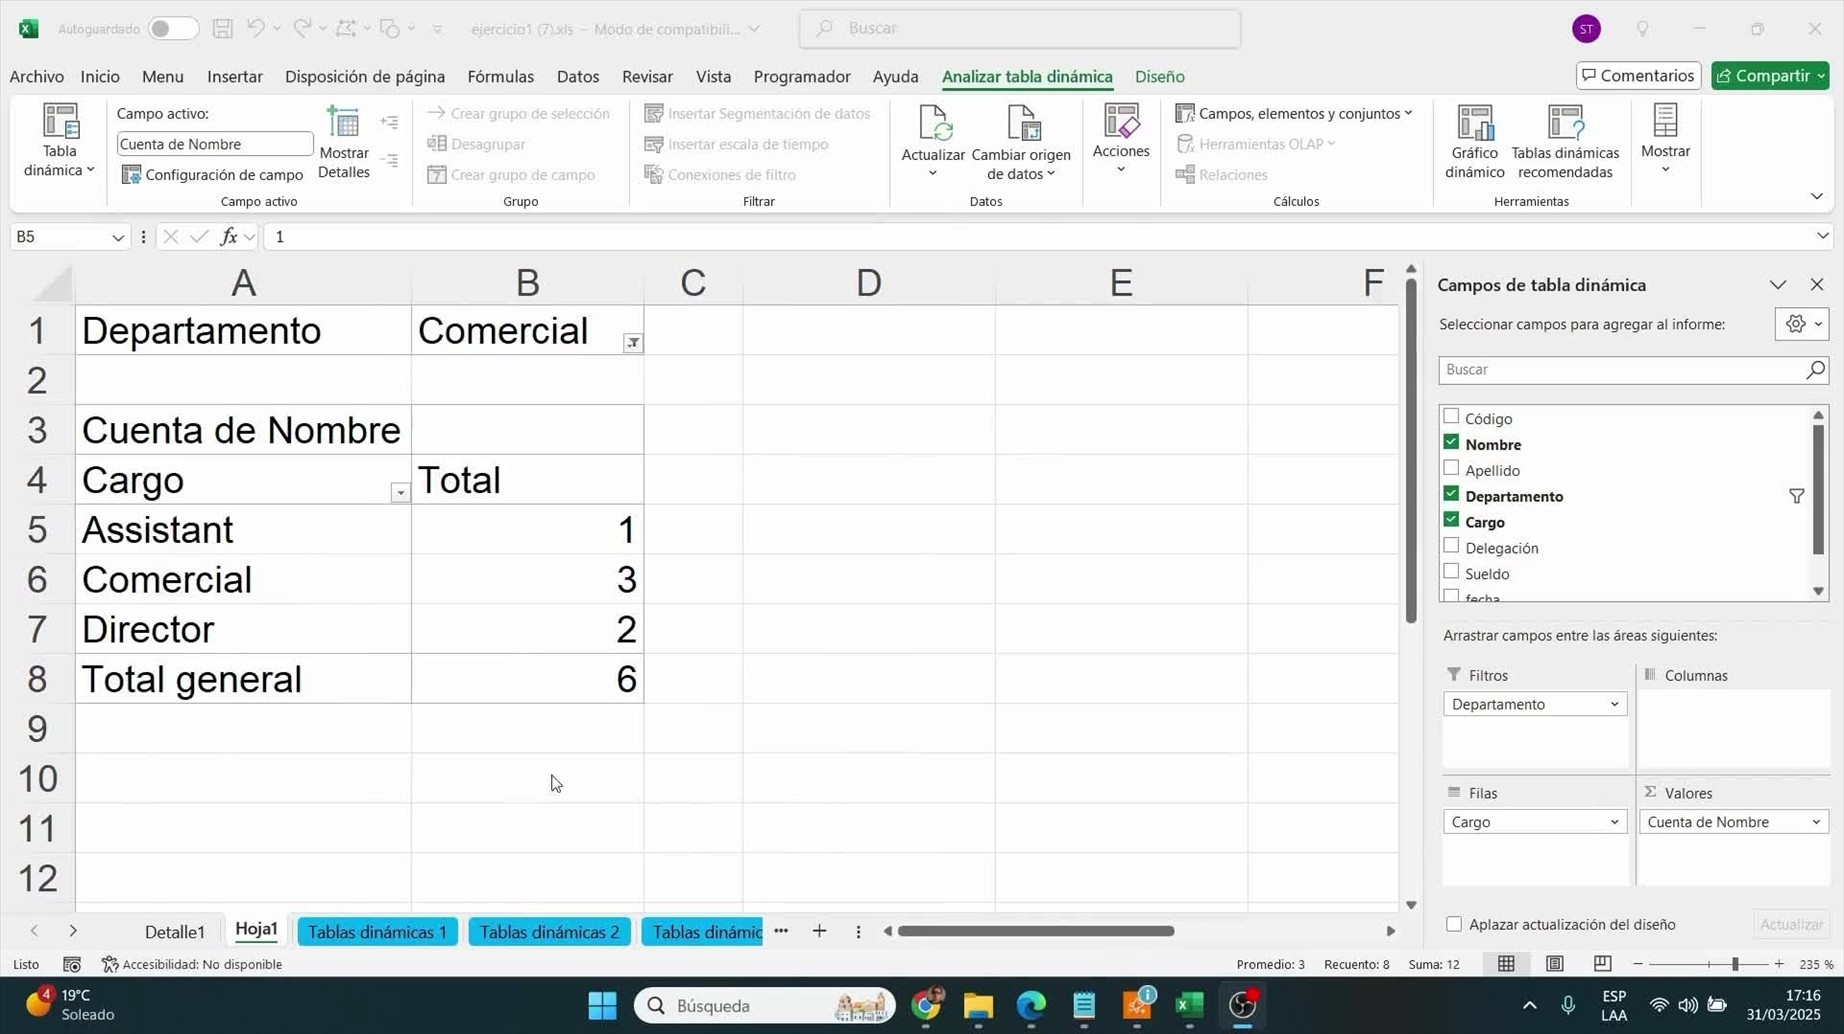The width and height of the screenshot is (1844, 1034).
Task: Switch to Tablas dinámicas 1 sheet
Action: pos(377,932)
